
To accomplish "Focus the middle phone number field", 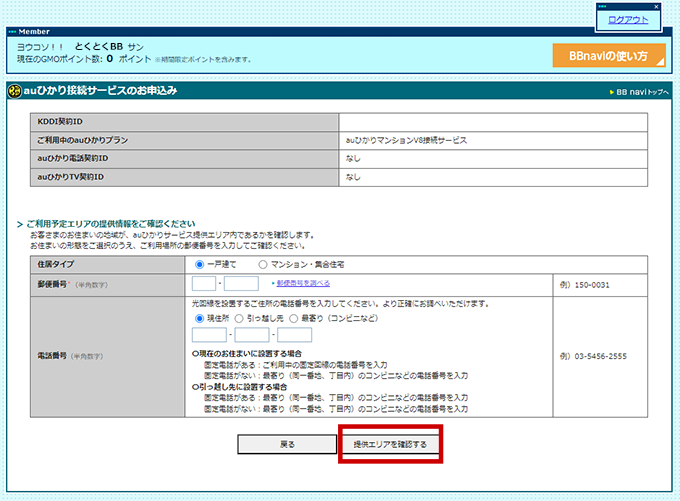I will pos(251,335).
